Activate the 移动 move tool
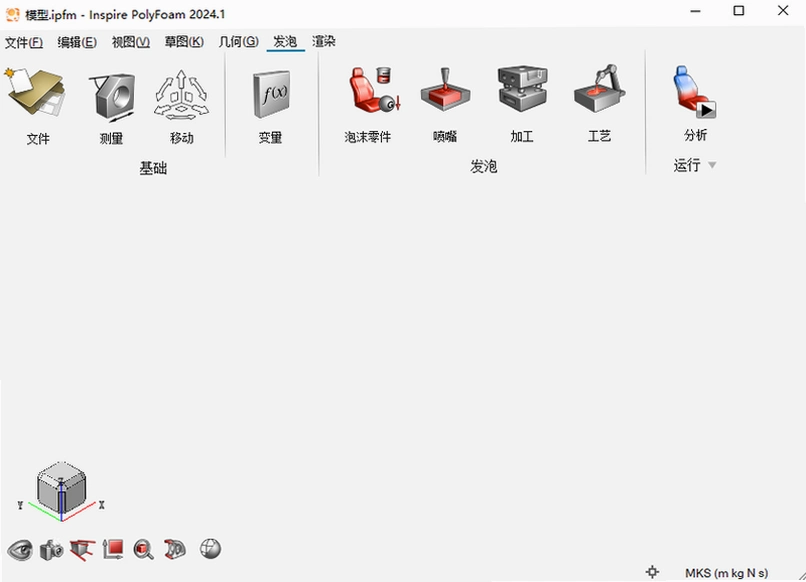The height and width of the screenshot is (582, 806). pyautogui.click(x=181, y=95)
